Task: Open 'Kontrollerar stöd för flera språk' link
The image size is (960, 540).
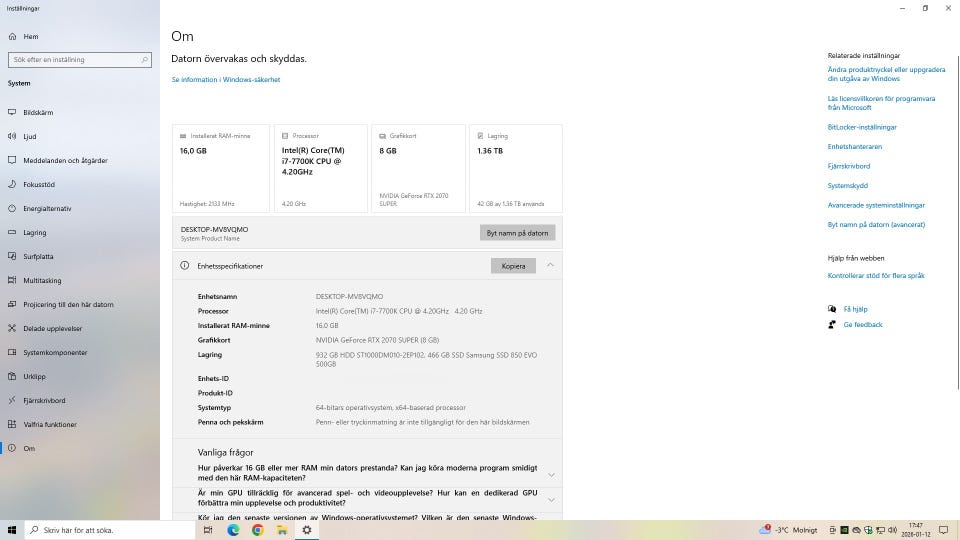Action: (876, 276)
